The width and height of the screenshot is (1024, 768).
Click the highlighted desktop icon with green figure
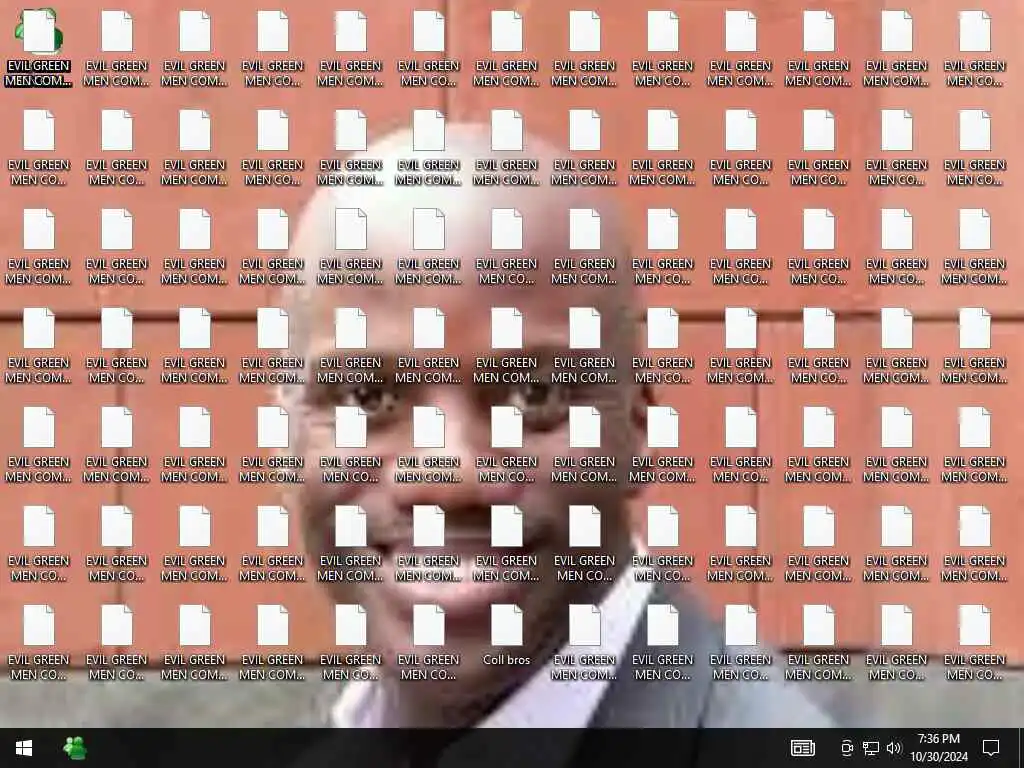click(39, 31)
